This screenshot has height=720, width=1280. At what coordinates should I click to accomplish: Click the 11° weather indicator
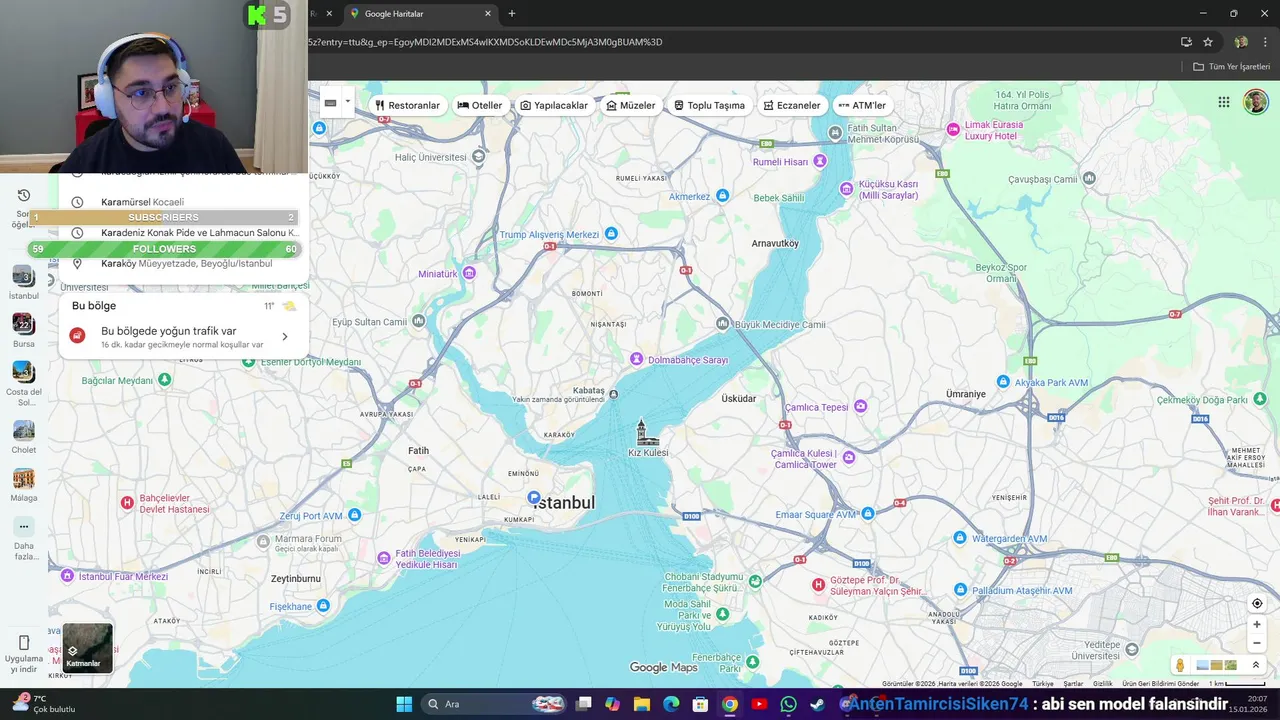[280, 306]
